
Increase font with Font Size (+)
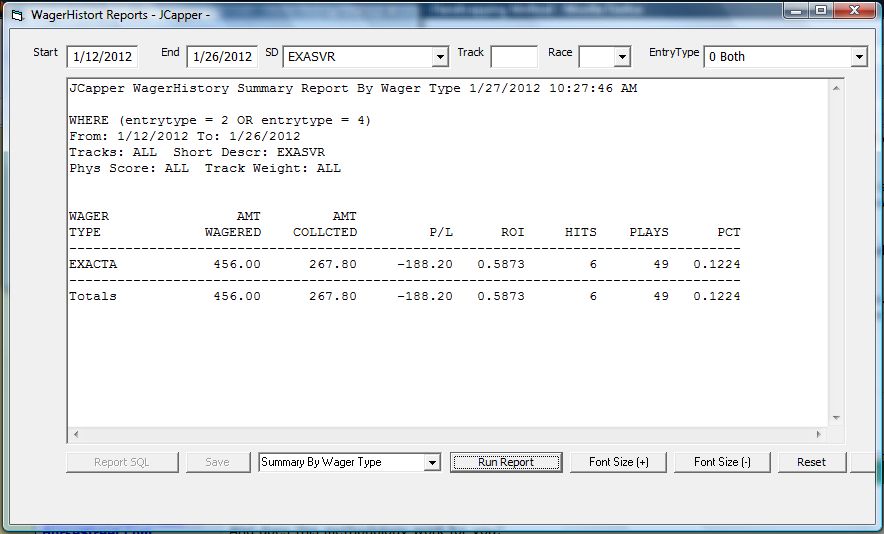click(x=618, y=462)
